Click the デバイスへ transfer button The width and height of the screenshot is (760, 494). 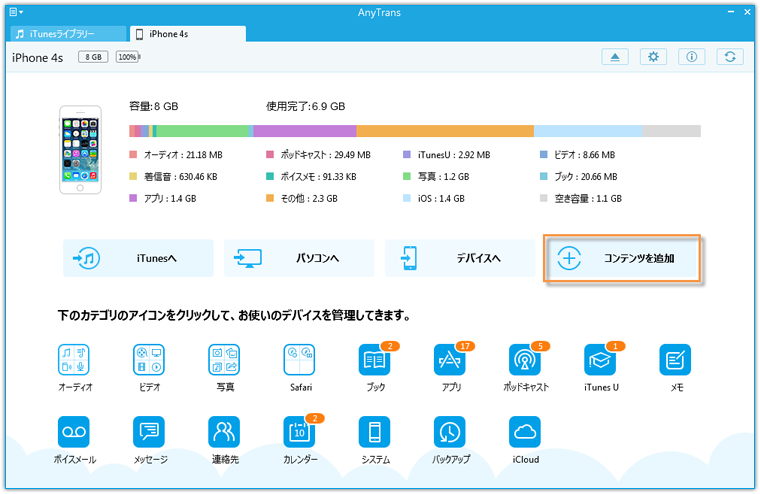pyautogui.click(x=460, y=258)
